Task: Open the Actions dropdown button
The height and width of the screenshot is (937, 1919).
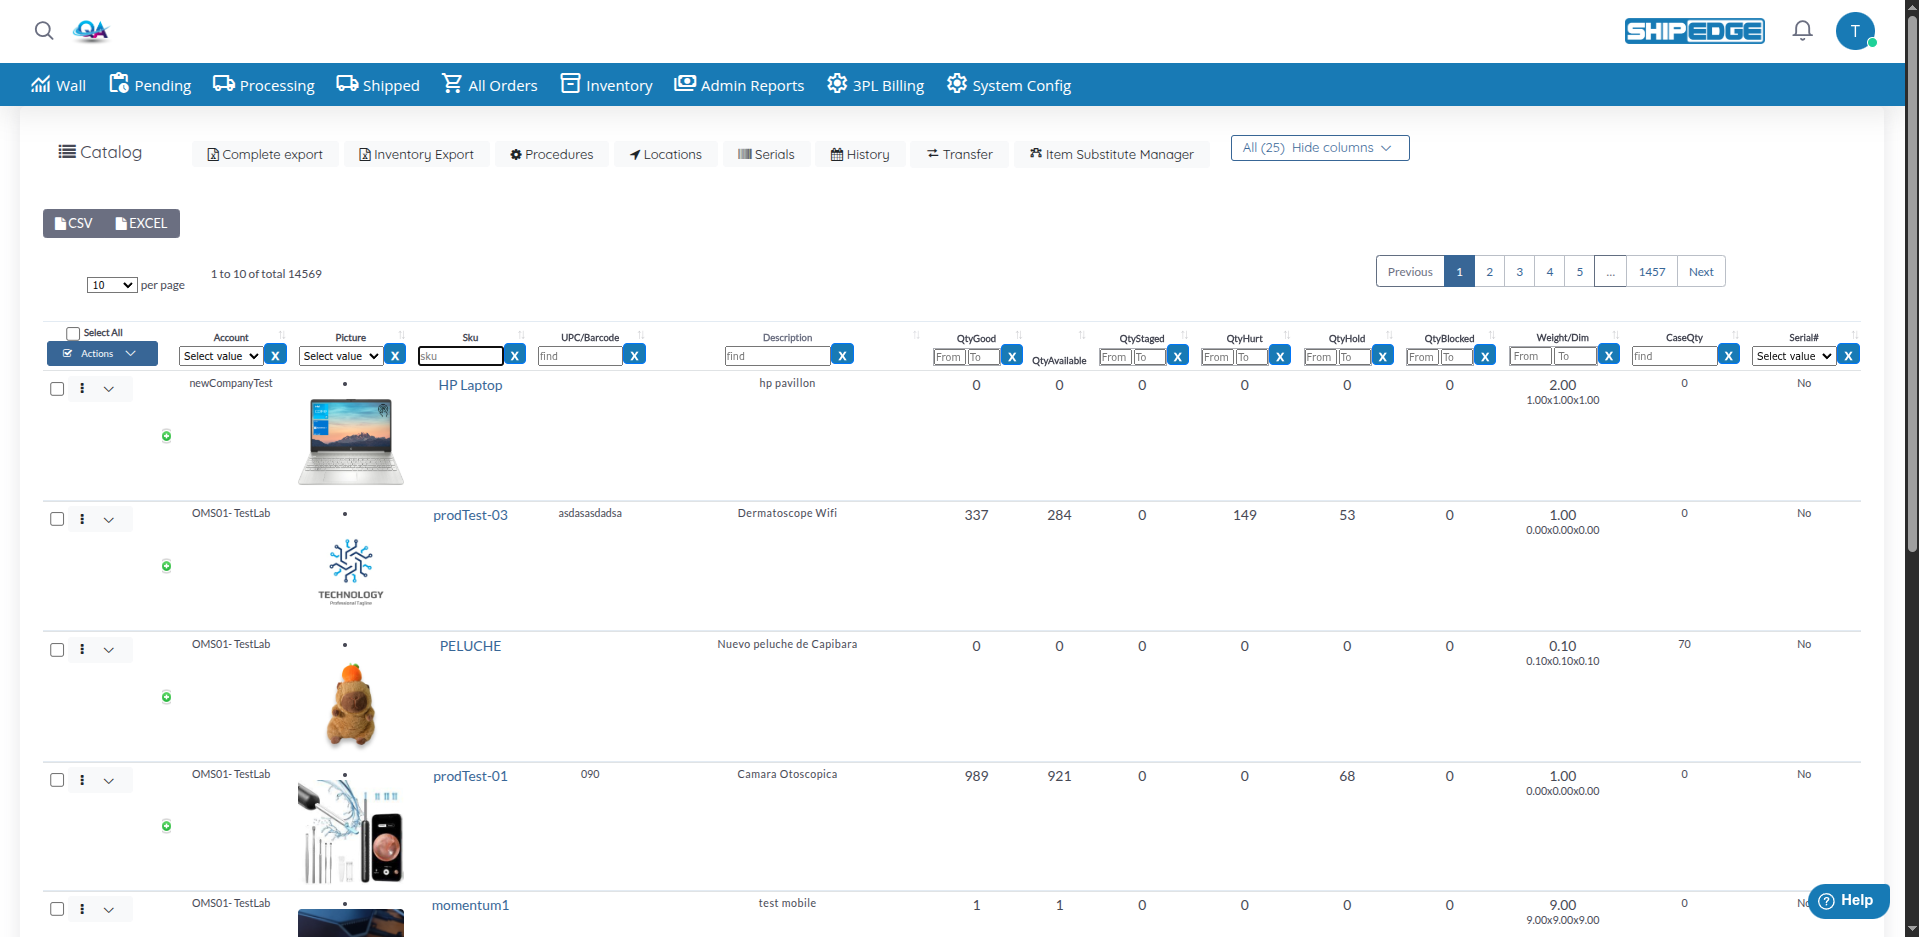Action: tap(102, 353)
